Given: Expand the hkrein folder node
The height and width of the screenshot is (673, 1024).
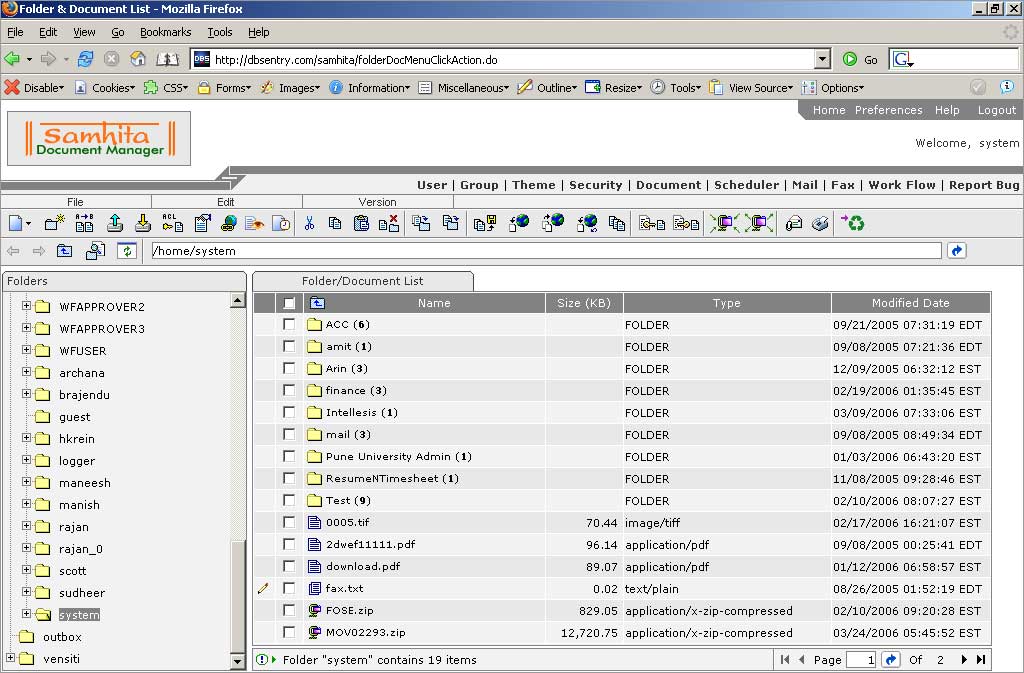Looking at the screenshot, I should [26, 437].
